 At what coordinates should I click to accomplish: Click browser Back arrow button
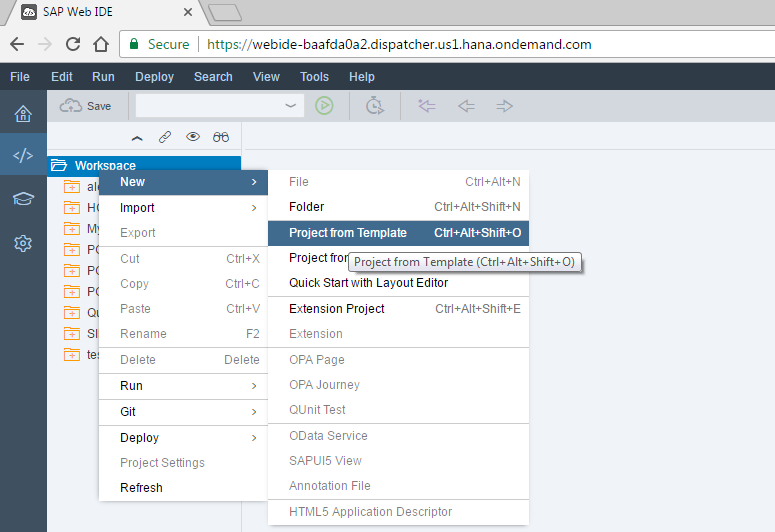coord(17,44)
